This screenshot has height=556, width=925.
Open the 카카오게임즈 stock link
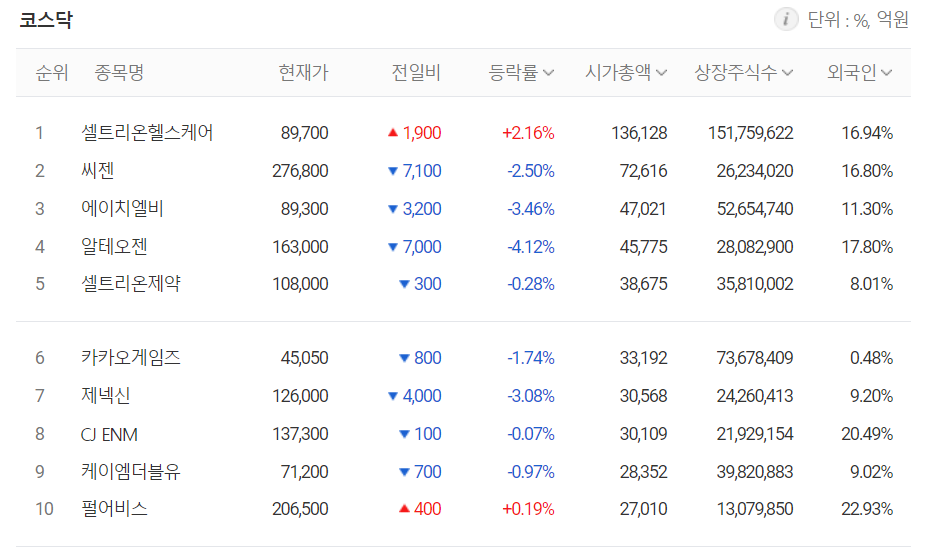pyautogui.click(x=131, y=358)
